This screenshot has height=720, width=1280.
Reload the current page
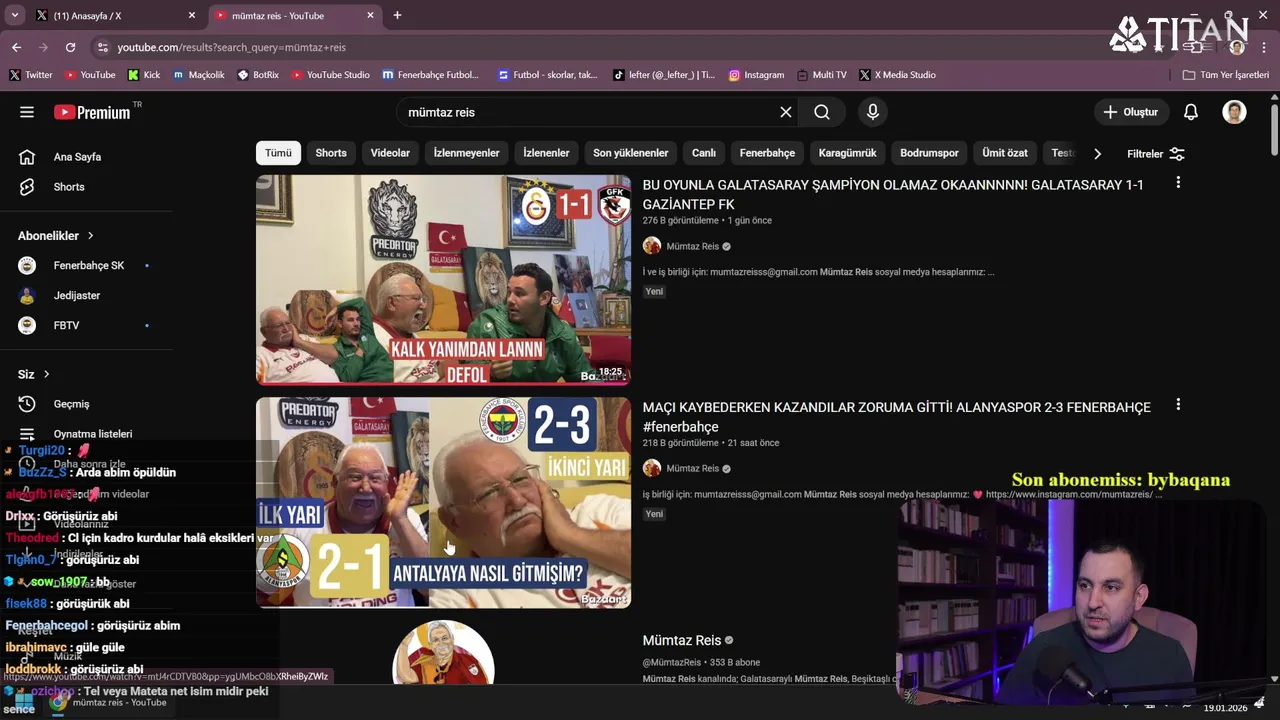coord(70,47)
